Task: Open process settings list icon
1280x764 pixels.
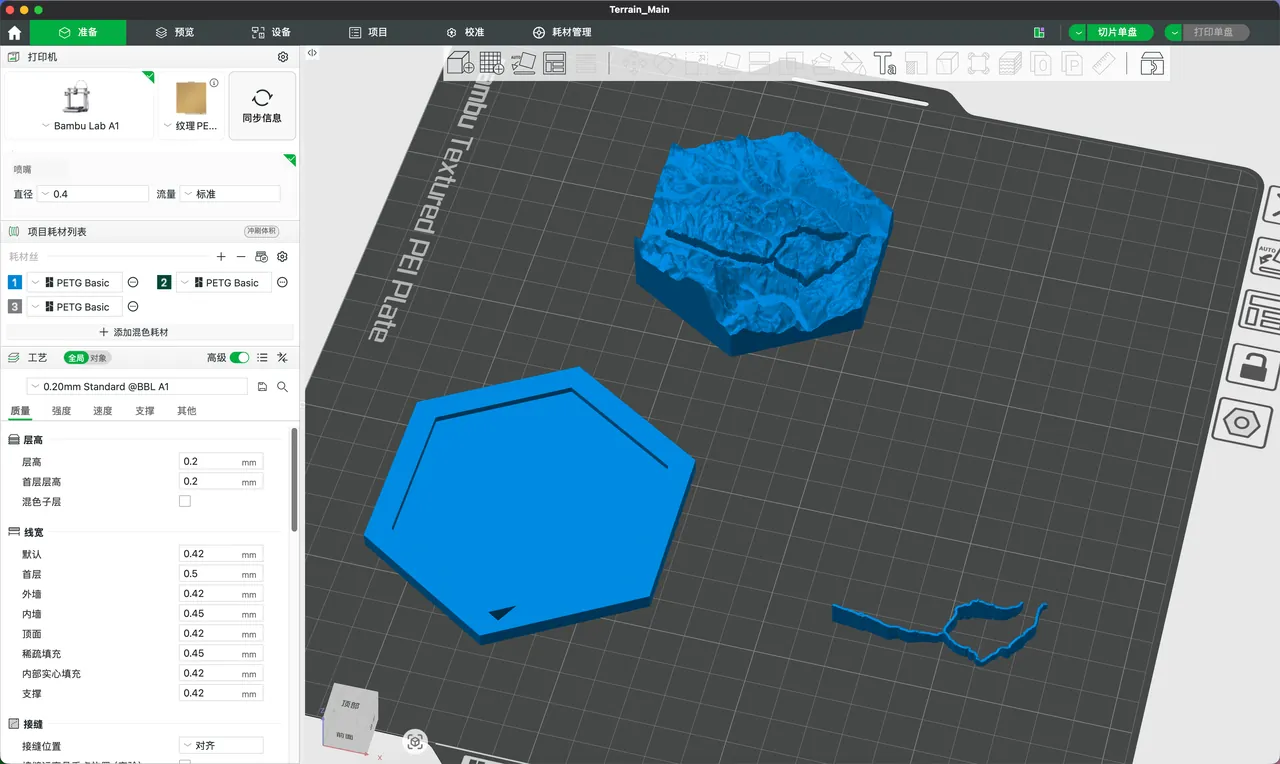Action: click(x=262, y=357)
